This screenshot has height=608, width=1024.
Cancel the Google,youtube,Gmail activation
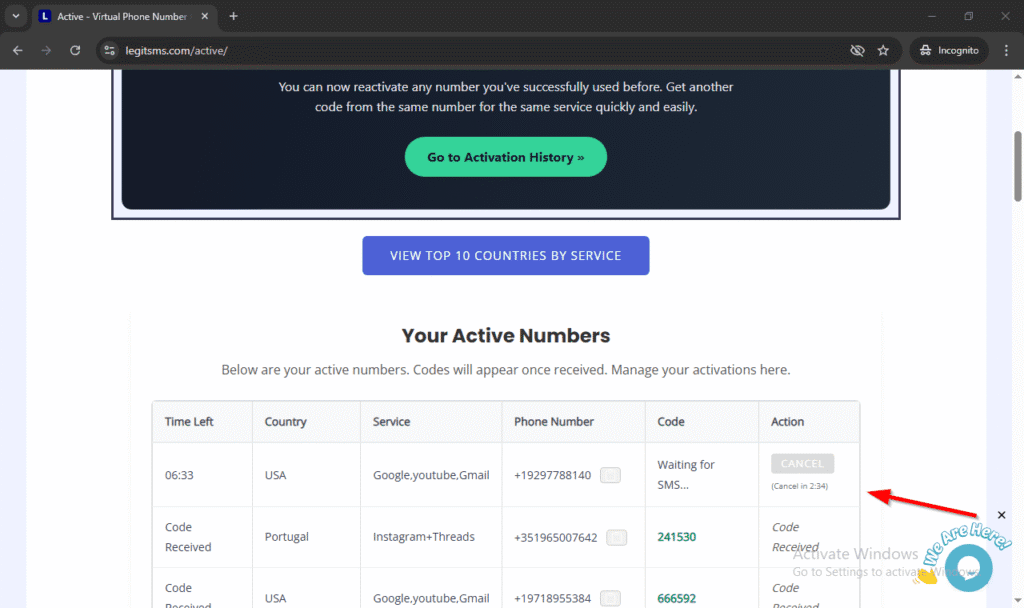point(802,464)
